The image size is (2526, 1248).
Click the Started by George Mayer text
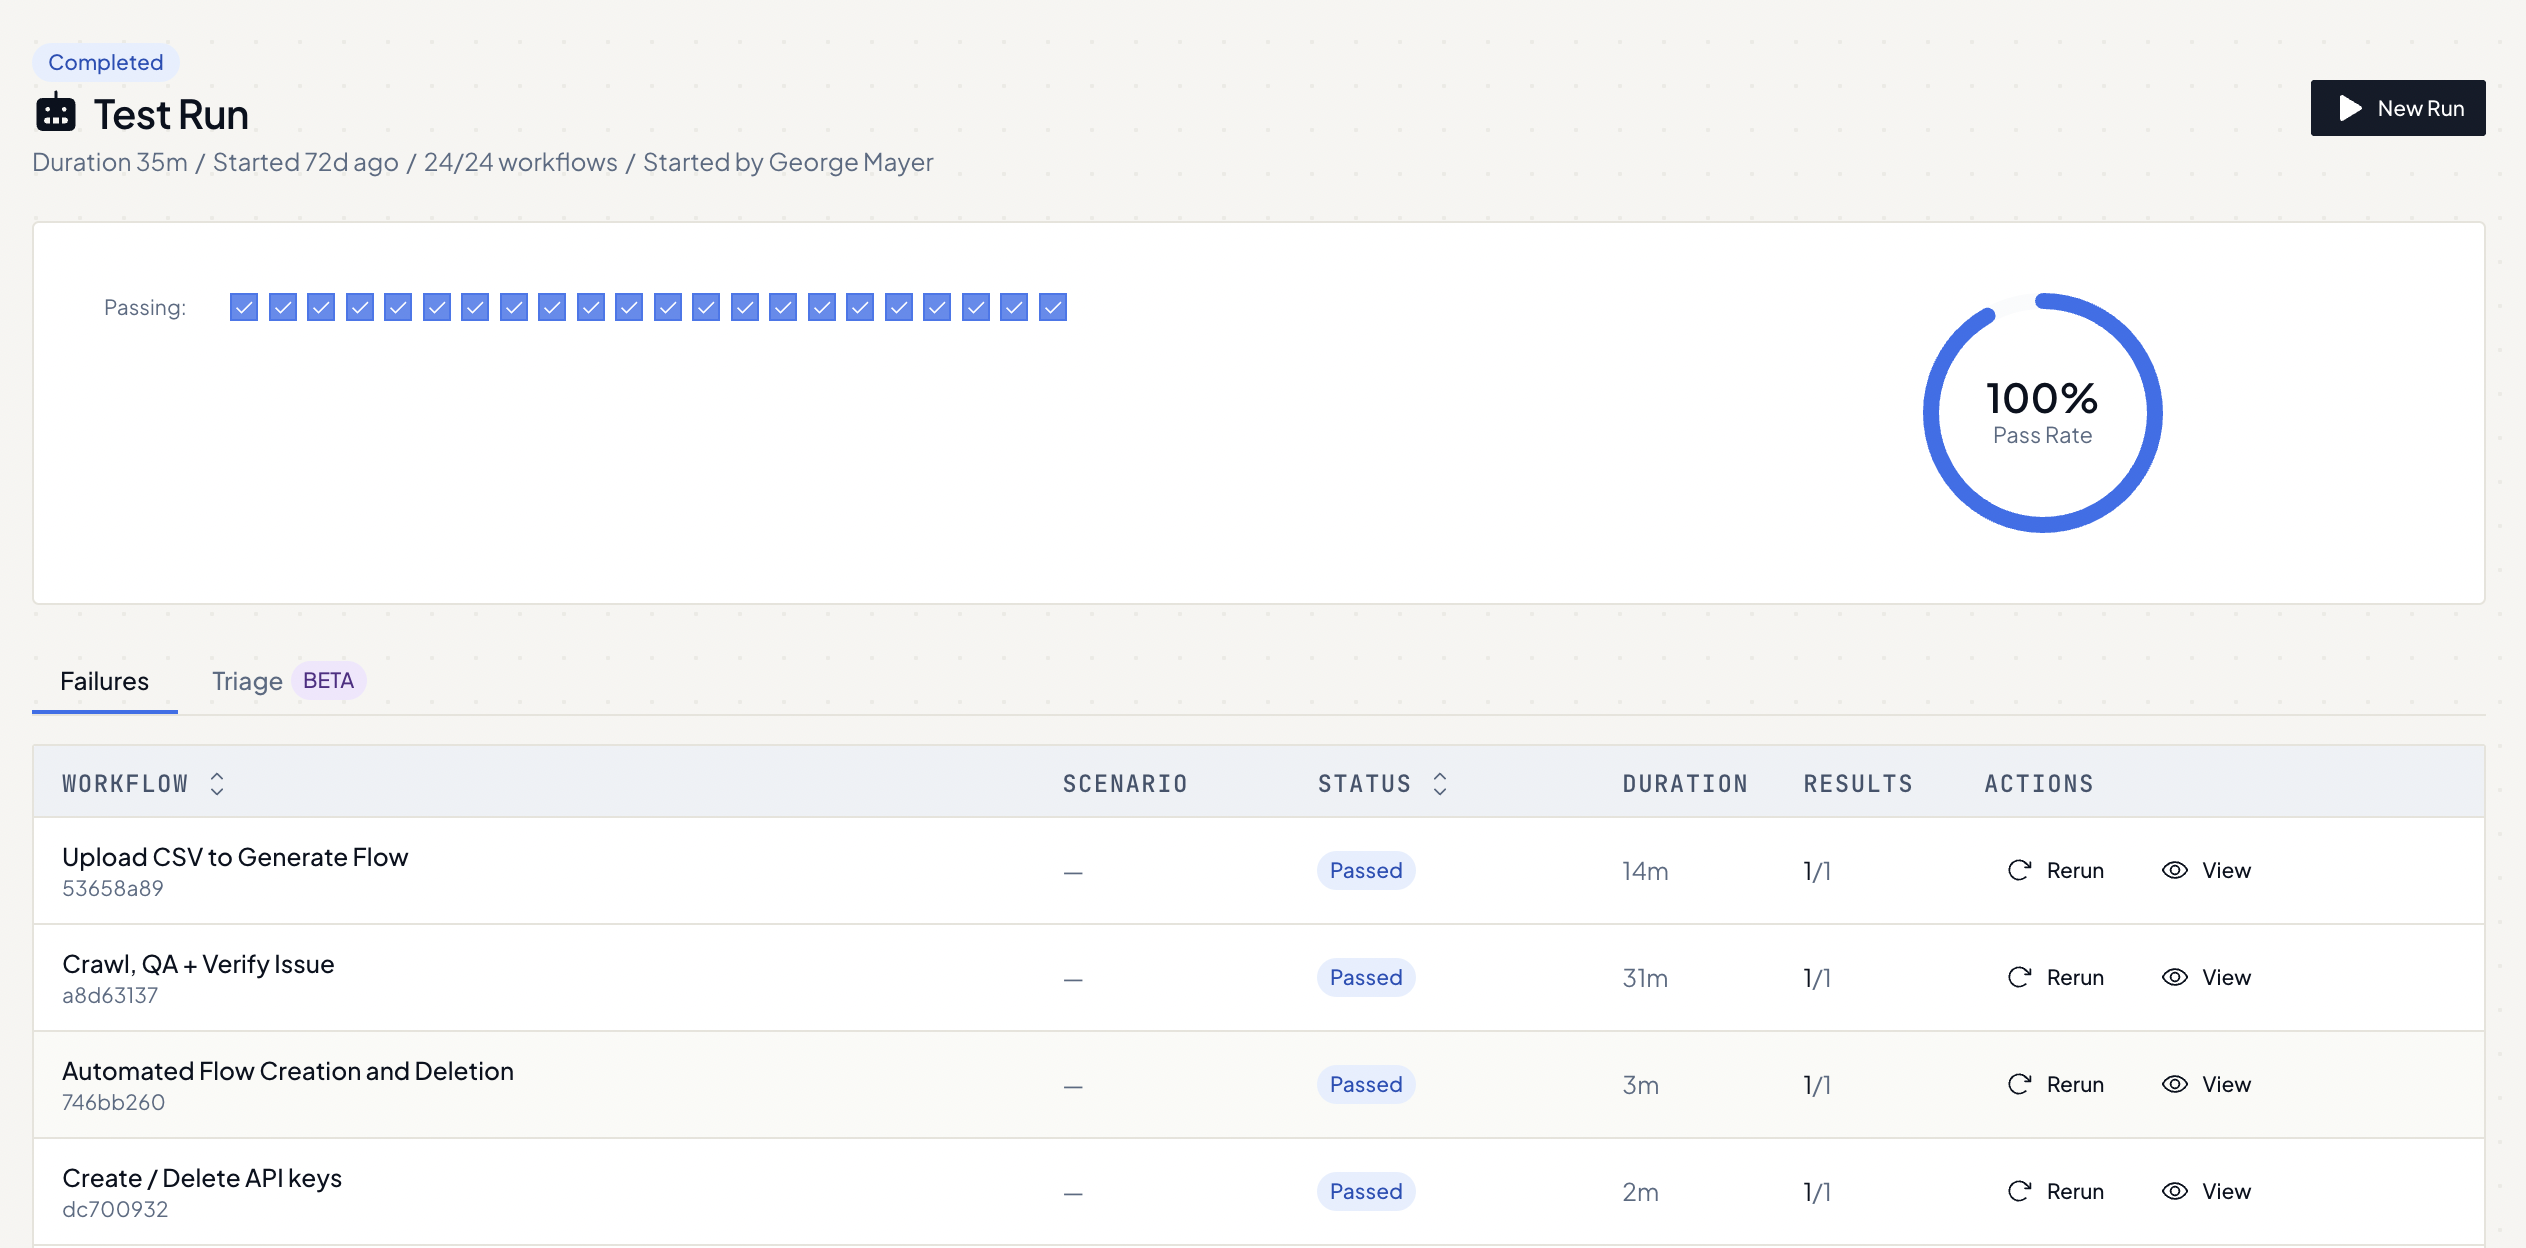click(x=788, y=162)
